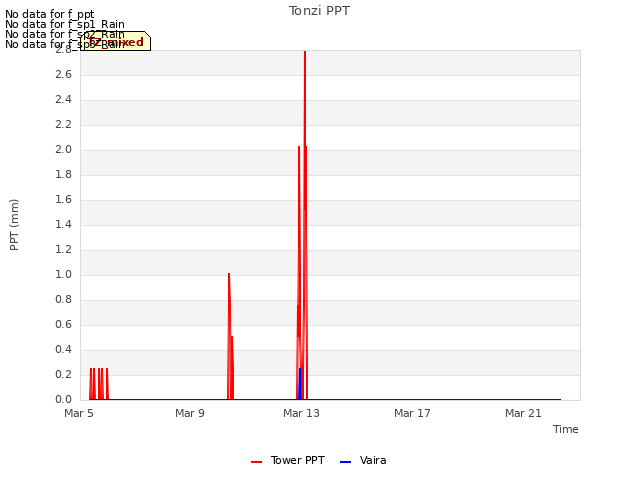Click the Time x-axis label
This screenshot has height=480, width=640.
tap(566, 429)
